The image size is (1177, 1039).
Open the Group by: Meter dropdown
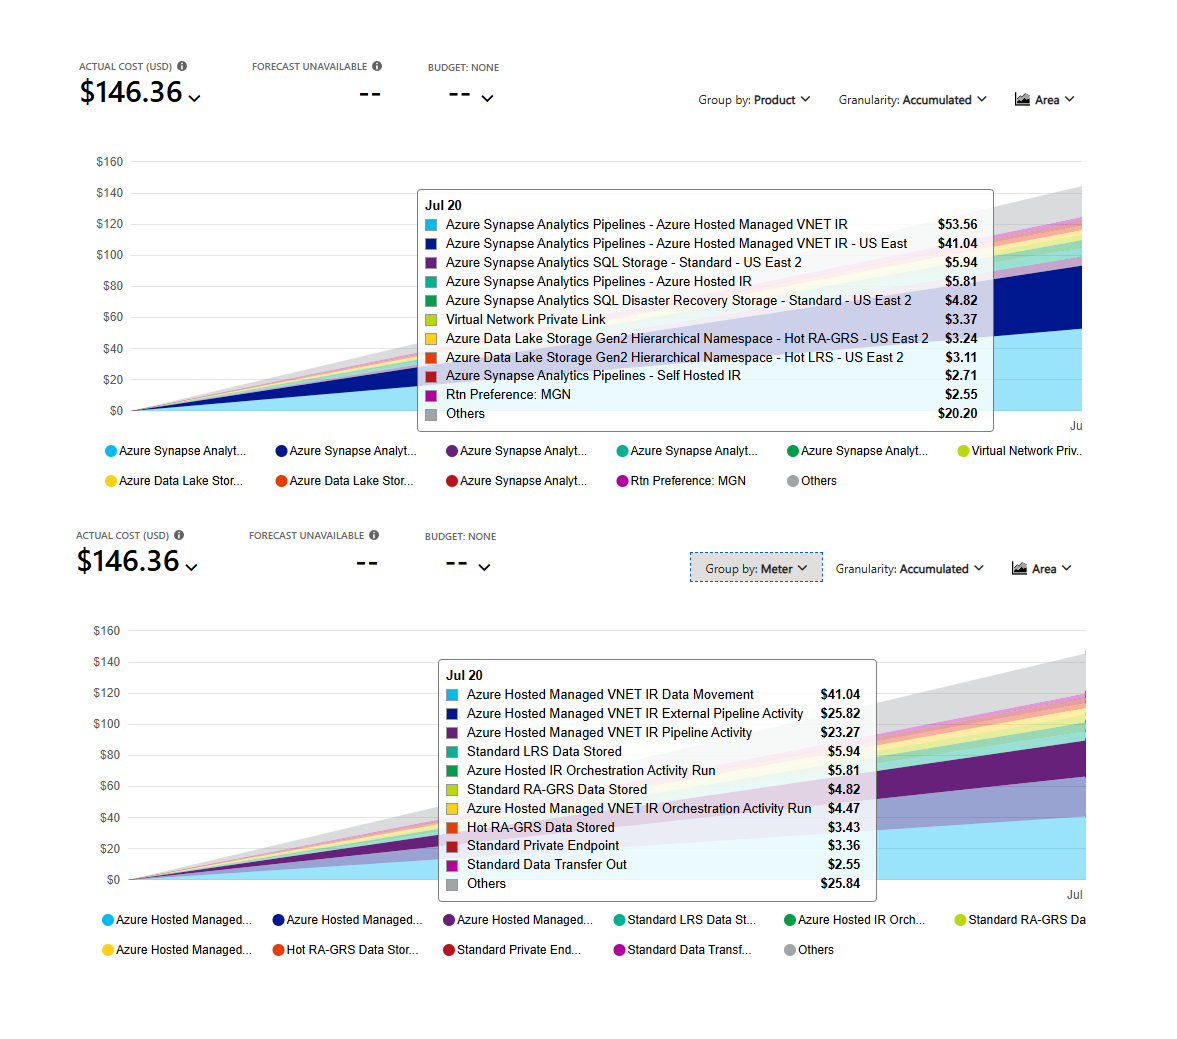point(757,568)
